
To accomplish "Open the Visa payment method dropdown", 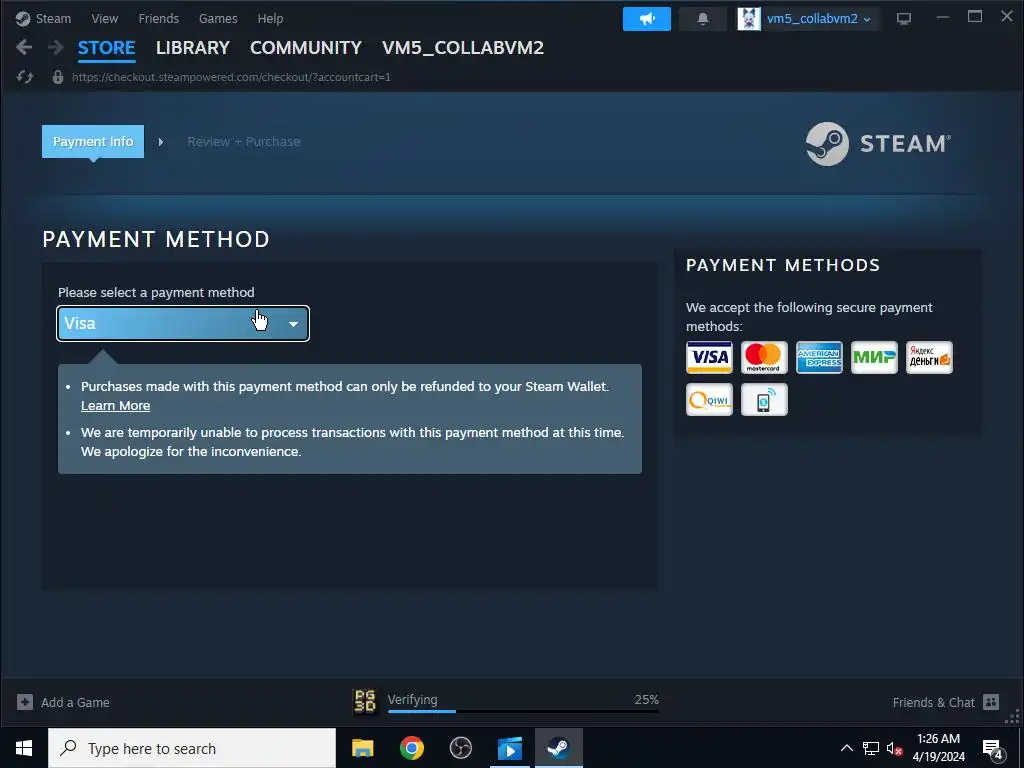I will pyautogui.click(x=183, y=323).
